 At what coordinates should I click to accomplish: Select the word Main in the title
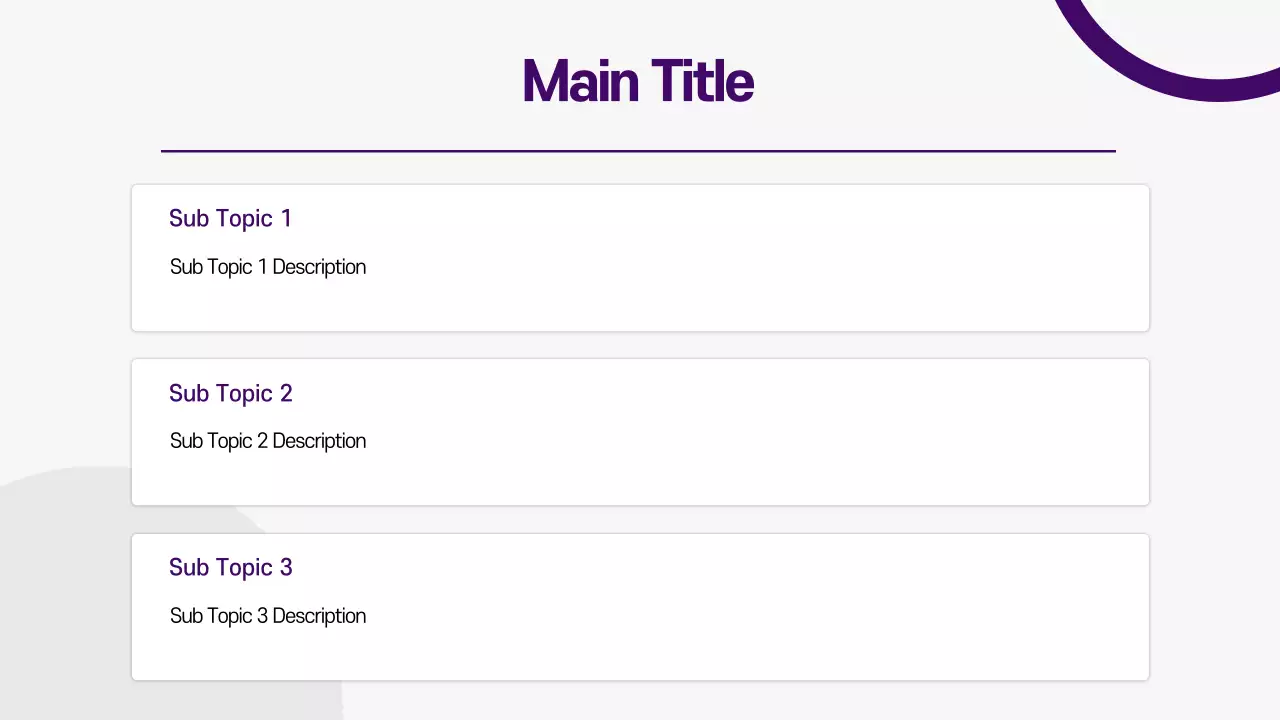[x=580, y=81]
